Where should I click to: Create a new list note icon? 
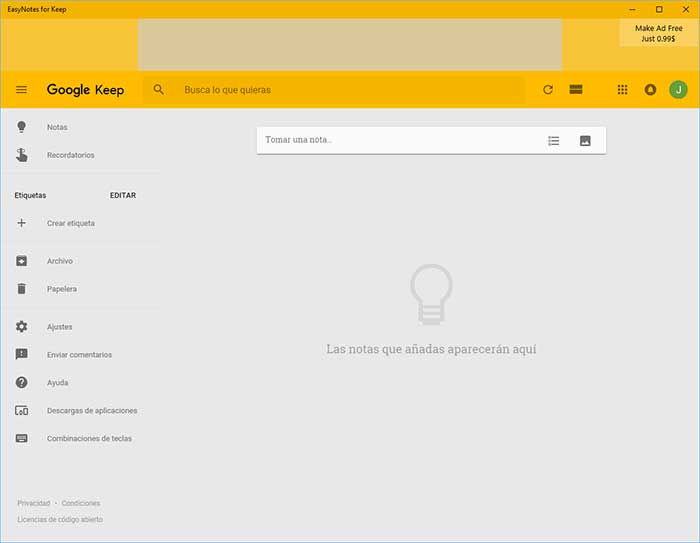[x=554, y=141]
